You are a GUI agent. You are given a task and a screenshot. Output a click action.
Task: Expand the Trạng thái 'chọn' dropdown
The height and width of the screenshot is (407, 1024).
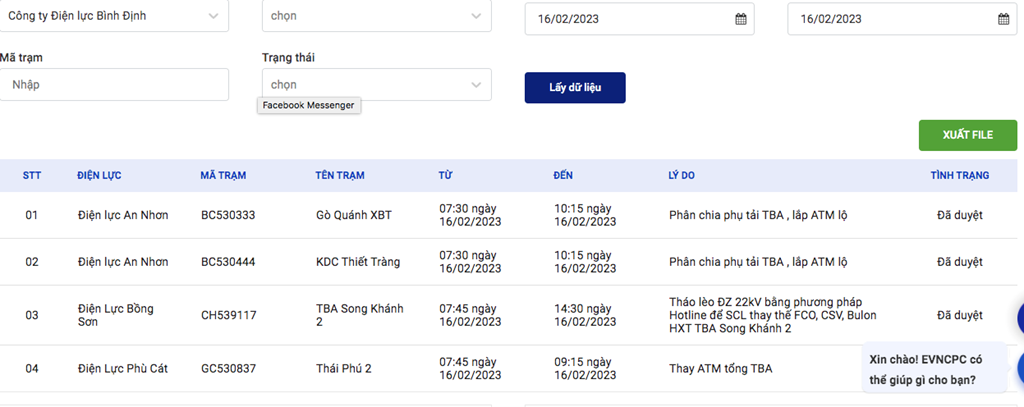tap(476, 85)
